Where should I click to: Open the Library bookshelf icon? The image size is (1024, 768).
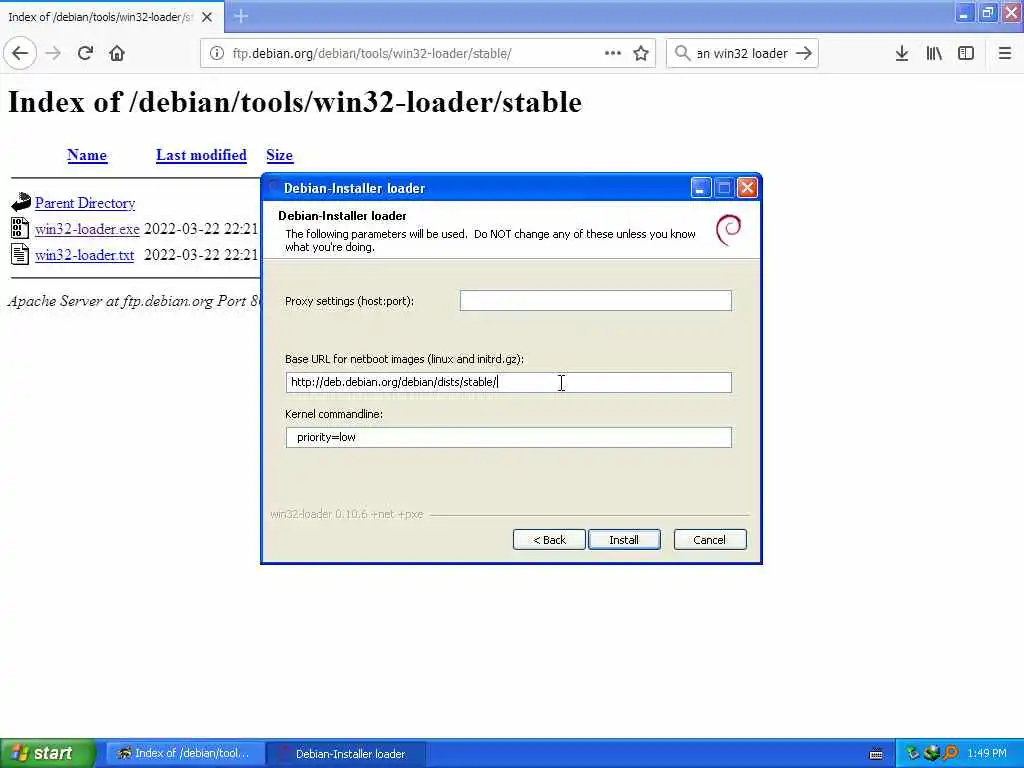click(x=934, y=53)
